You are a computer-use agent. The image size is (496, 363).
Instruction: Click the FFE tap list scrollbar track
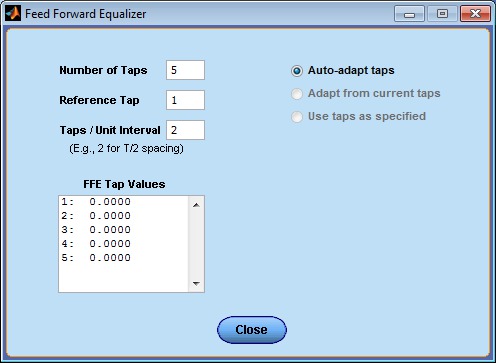(196, 244)
